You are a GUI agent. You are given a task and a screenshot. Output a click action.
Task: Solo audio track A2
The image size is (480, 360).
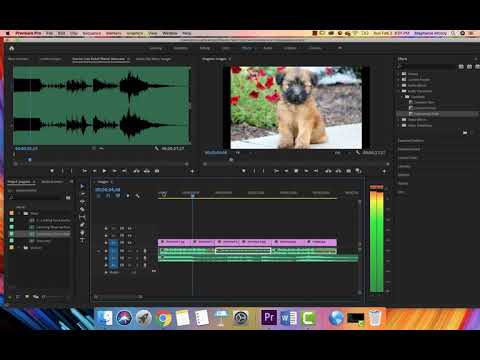pyautogui.click(x=138, y=258)
